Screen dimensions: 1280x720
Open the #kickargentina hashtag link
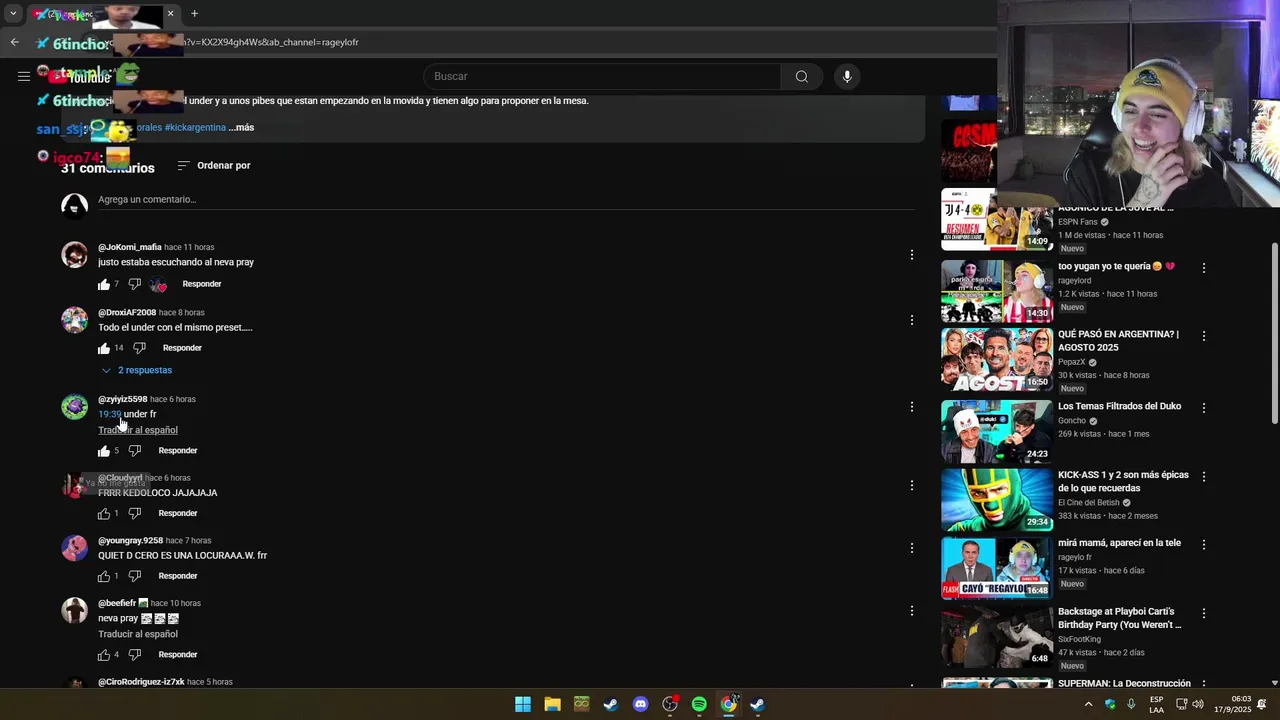(195, 127)
